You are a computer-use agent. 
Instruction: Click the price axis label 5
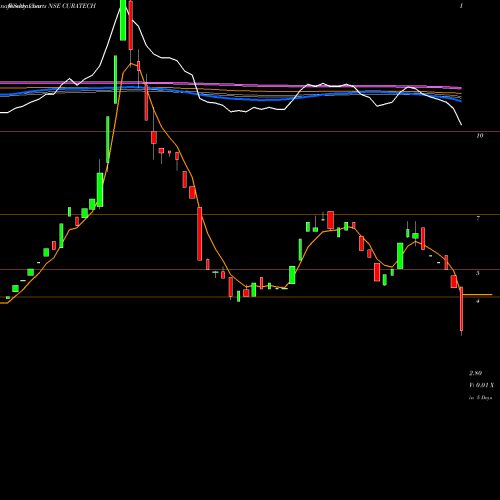[478, 273]
